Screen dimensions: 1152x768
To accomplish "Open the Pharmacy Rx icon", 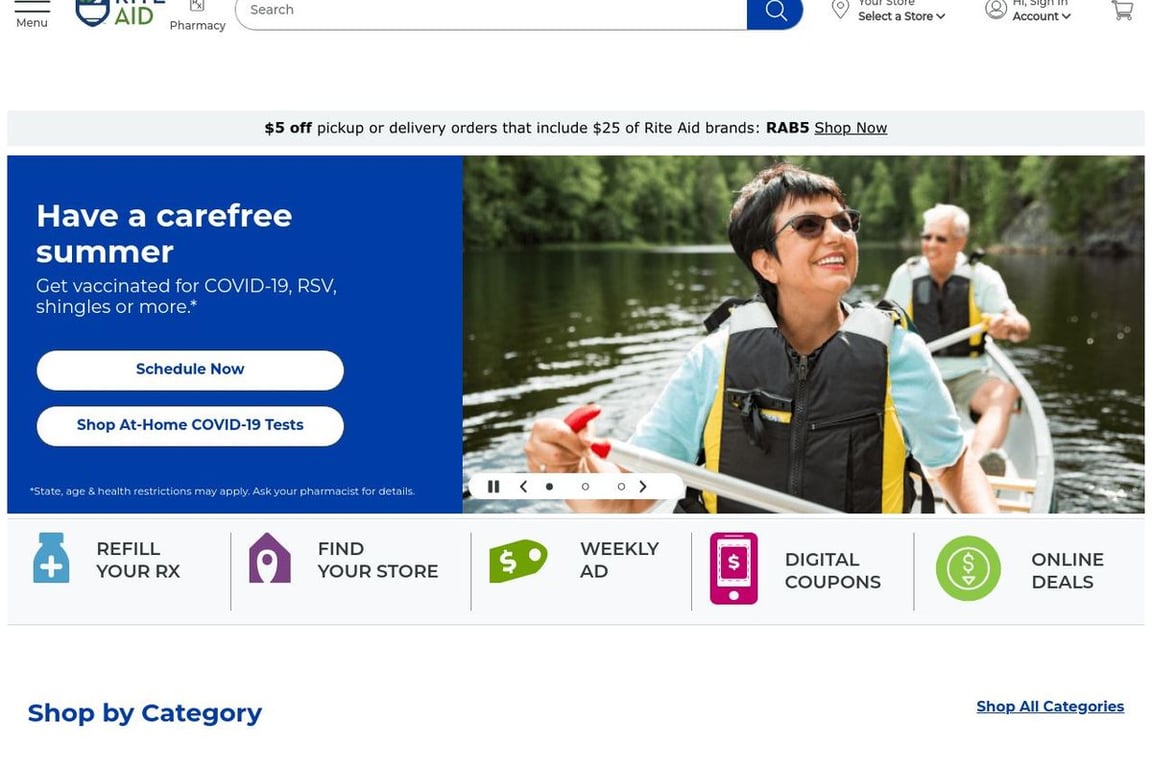I will click(197, 6).
